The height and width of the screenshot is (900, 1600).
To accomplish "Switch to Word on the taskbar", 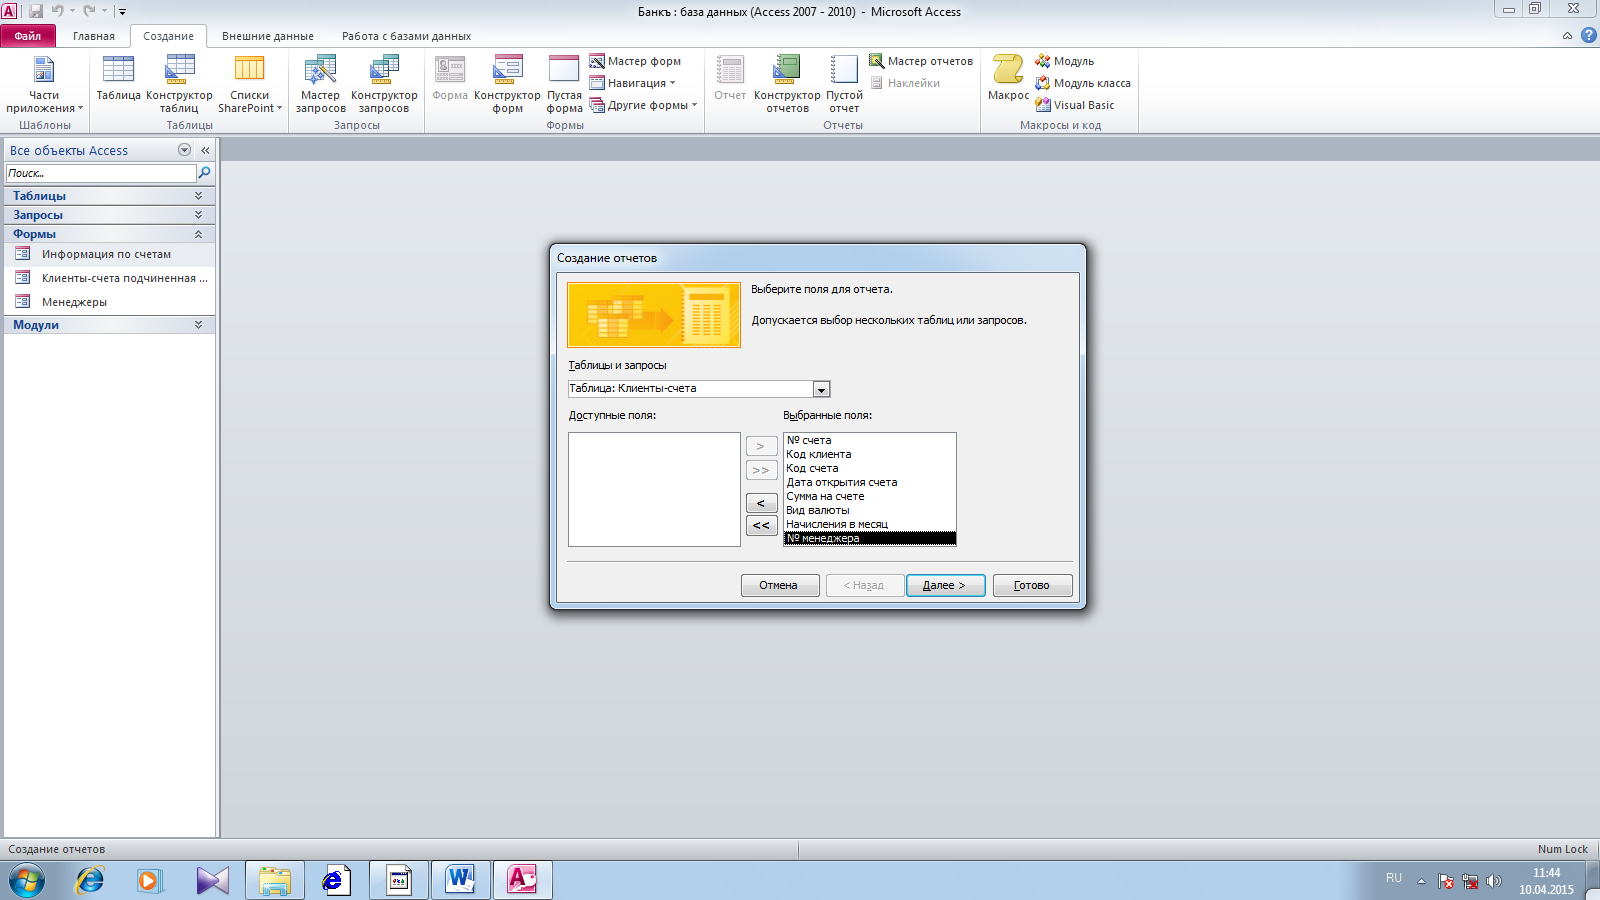I will (460, 881).
